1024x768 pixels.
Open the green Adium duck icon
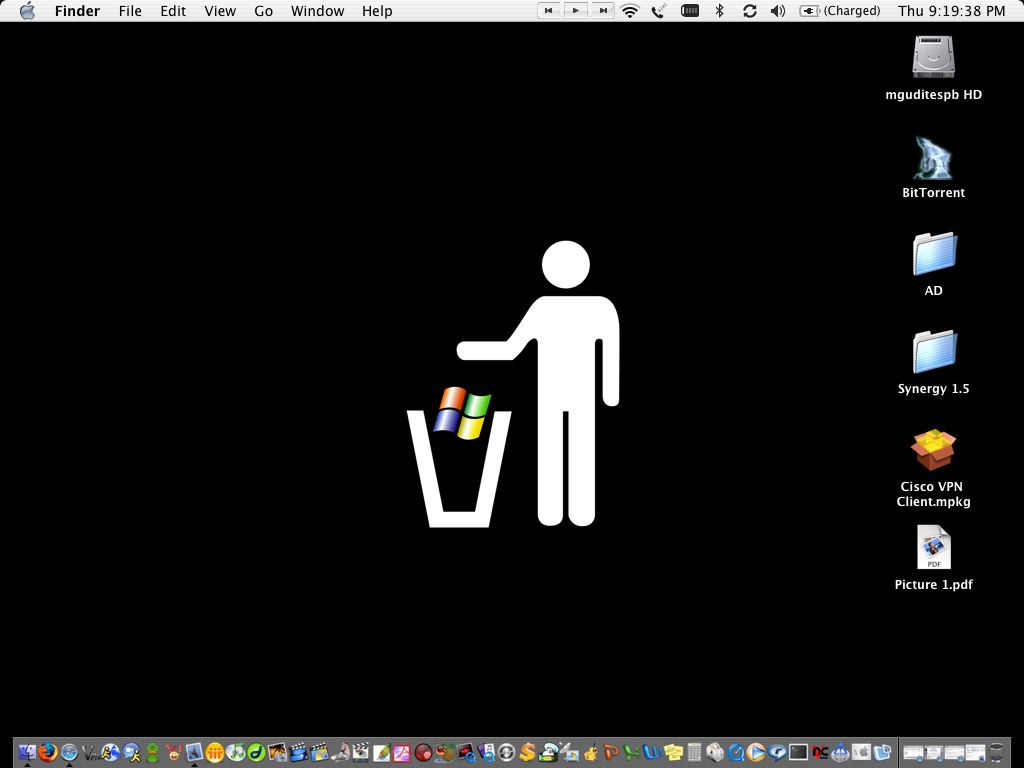point(152,752)
